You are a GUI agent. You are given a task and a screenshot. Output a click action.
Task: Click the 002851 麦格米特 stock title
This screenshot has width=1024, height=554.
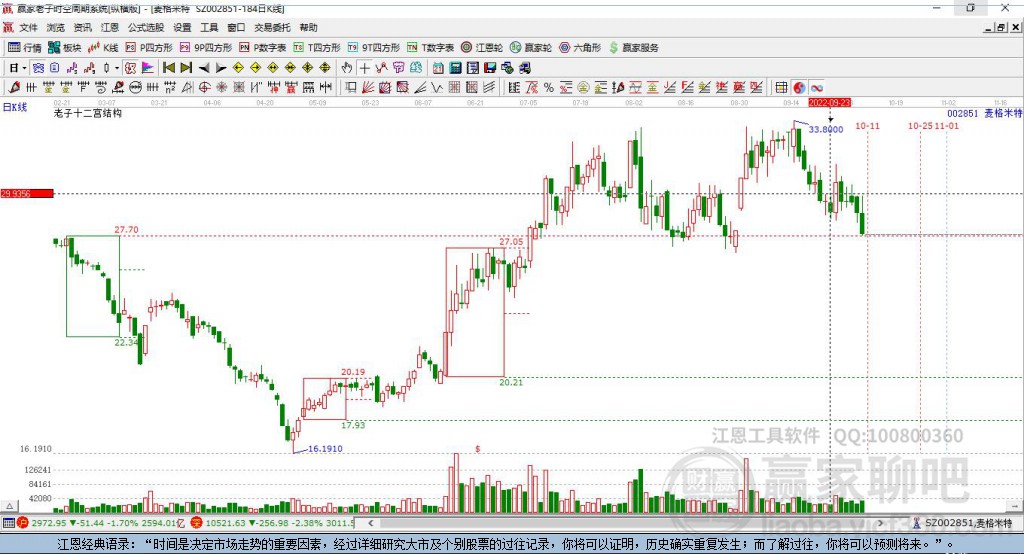coord(984,113)
